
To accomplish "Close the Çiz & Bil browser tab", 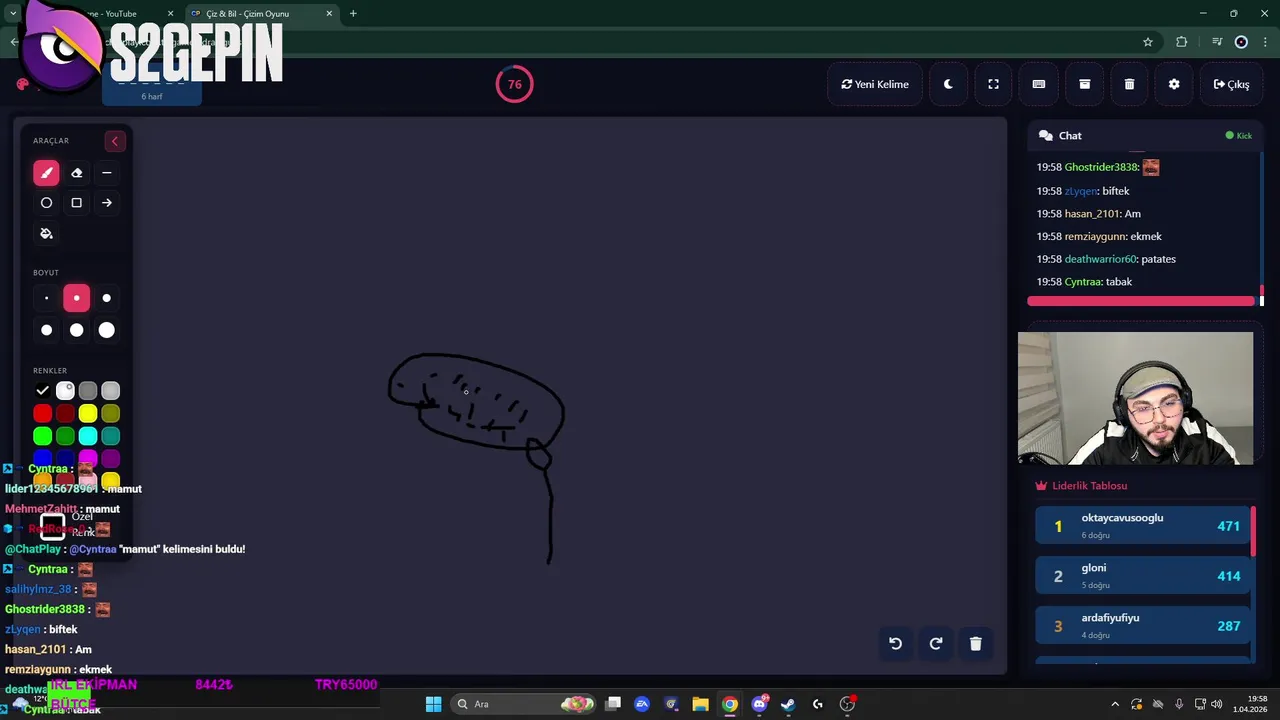I will (x=330, y=14).
